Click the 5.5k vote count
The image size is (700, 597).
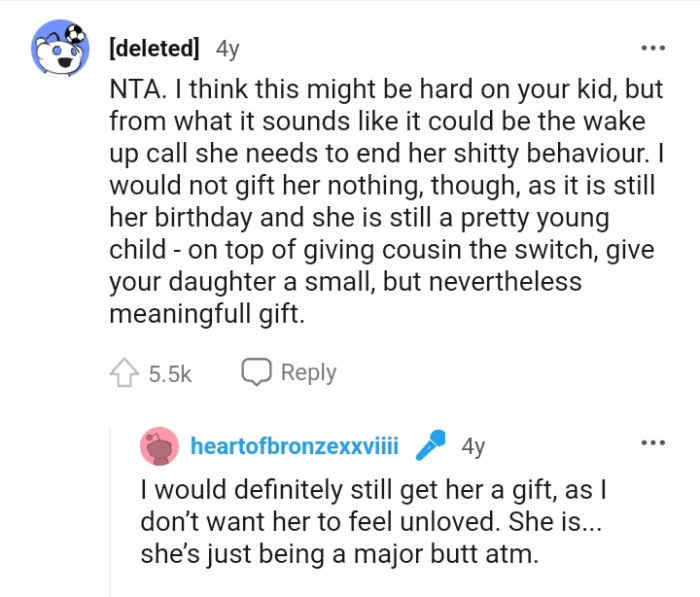pyautogui.click(x=169, y=373)
